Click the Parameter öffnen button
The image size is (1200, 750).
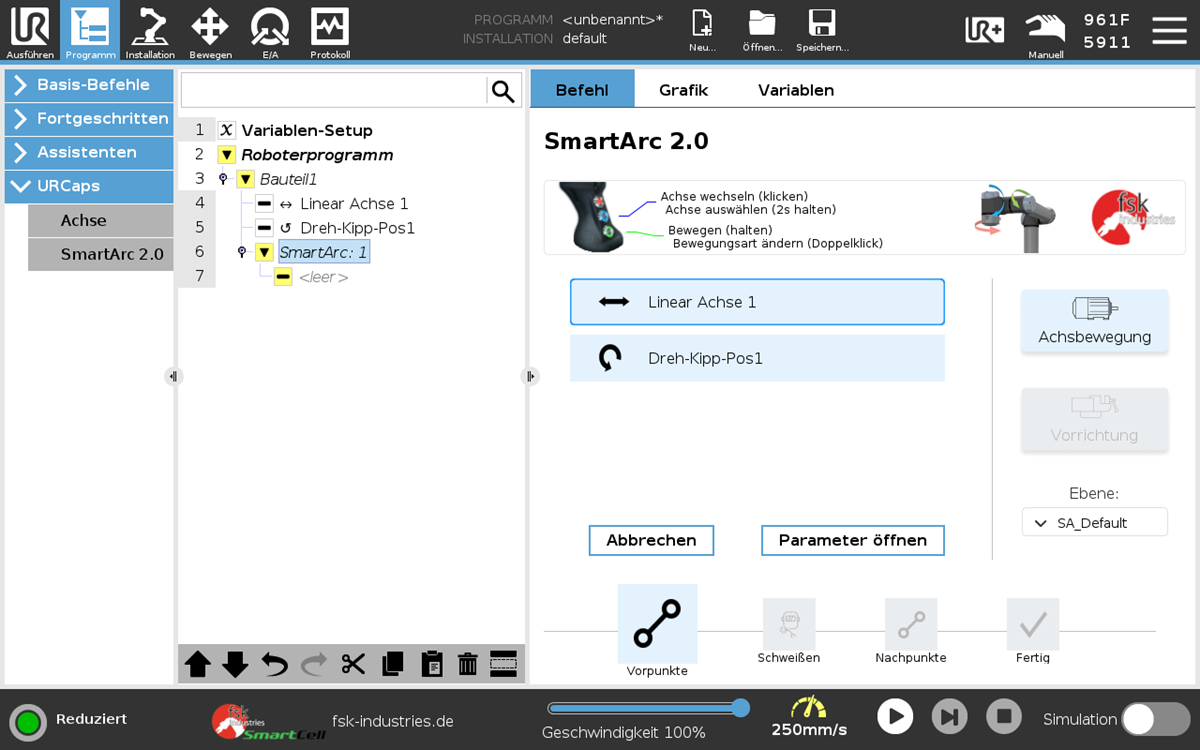(853, 541)
